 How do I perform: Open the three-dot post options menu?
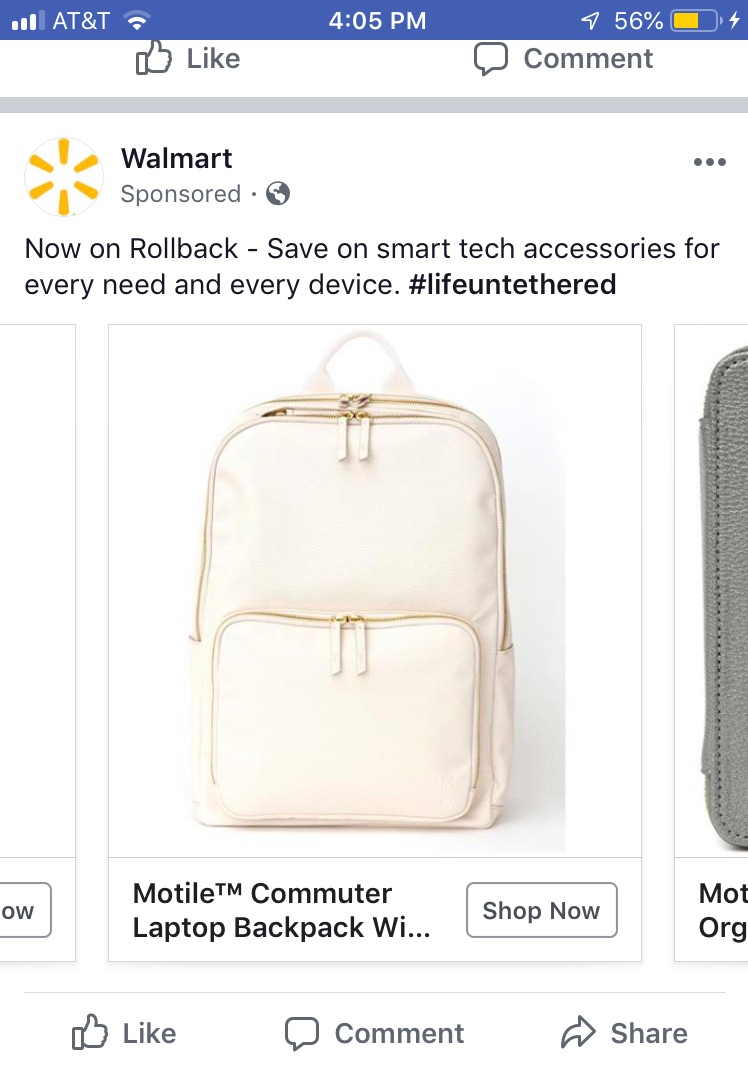point(709,163)
